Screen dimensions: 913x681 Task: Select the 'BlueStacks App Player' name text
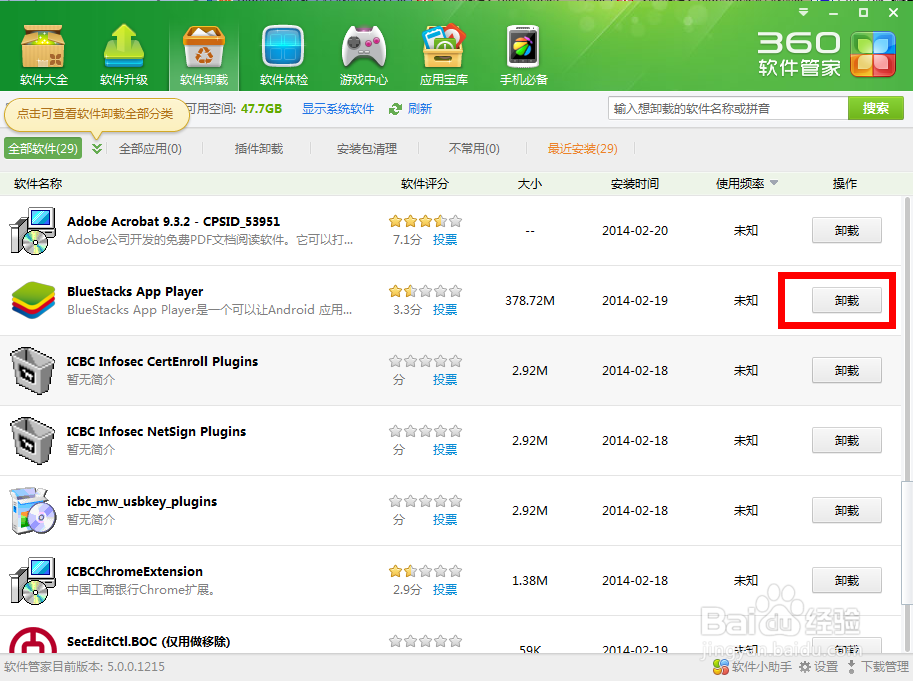coord(135,292)
